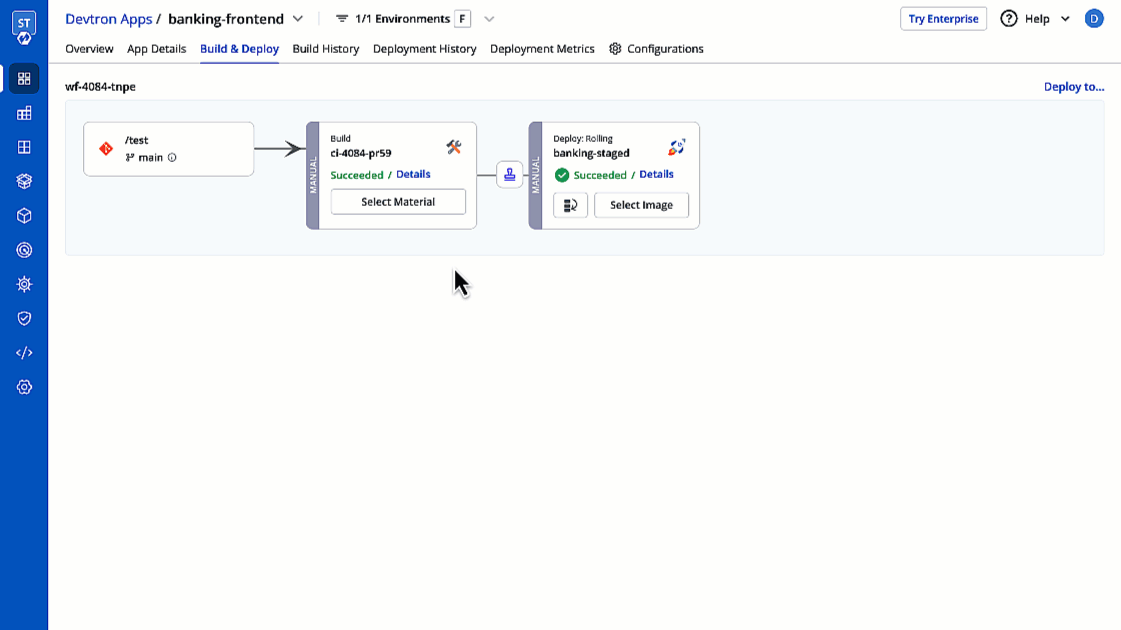
Task: Select the Resource Browser cube icon
Action: [x=23, y=215]
